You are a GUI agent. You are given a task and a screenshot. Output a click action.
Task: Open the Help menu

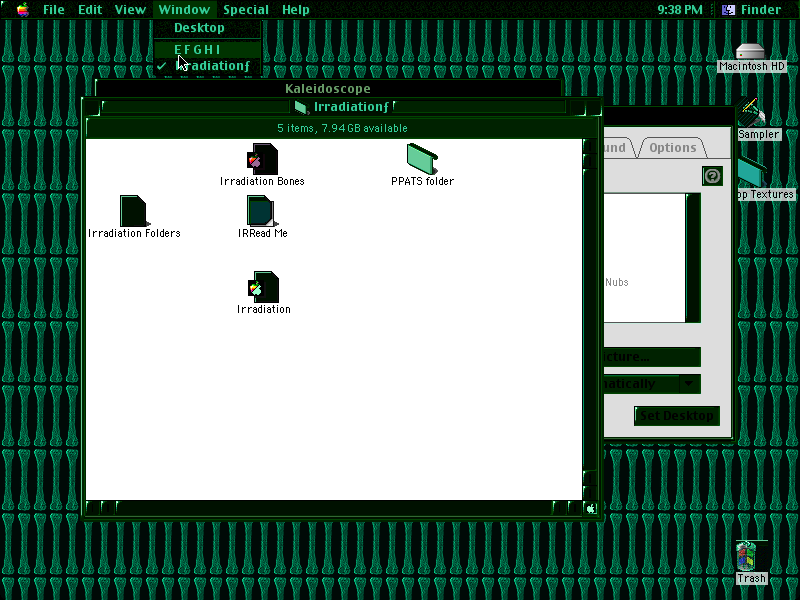pos(296,10)
